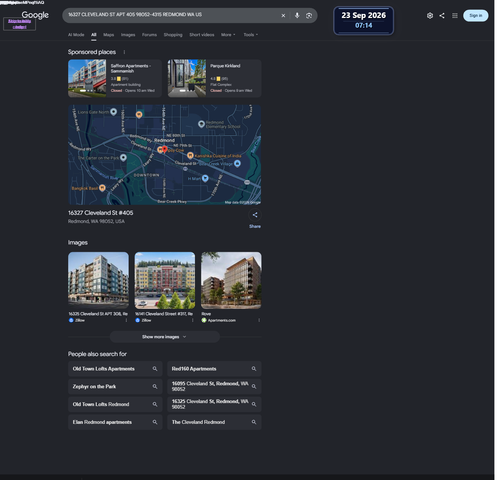Open Rove building image thumbnail

pyautogui.click(x=231, y=280)
